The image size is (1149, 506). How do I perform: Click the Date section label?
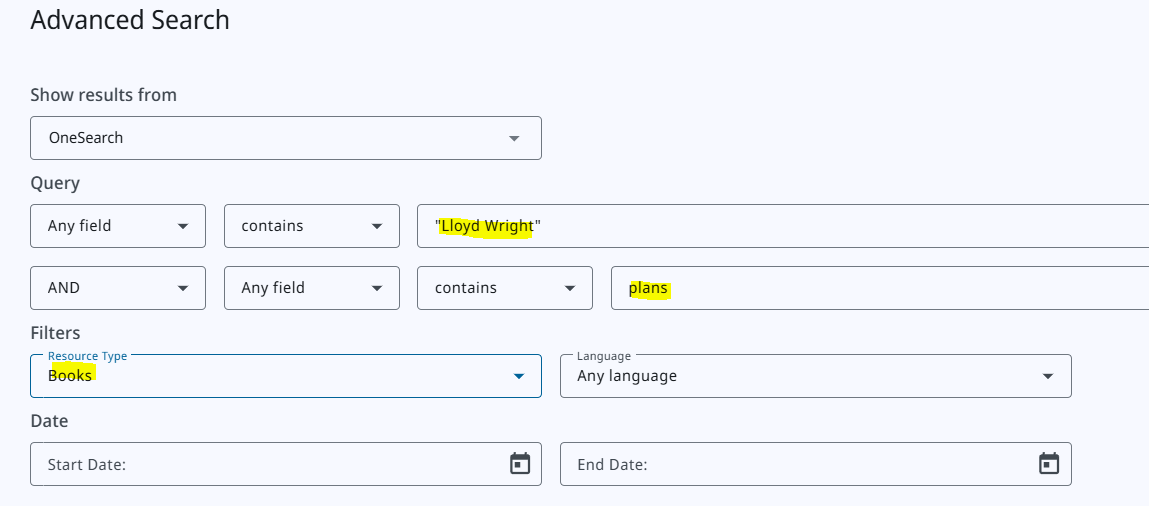[49, 421]
